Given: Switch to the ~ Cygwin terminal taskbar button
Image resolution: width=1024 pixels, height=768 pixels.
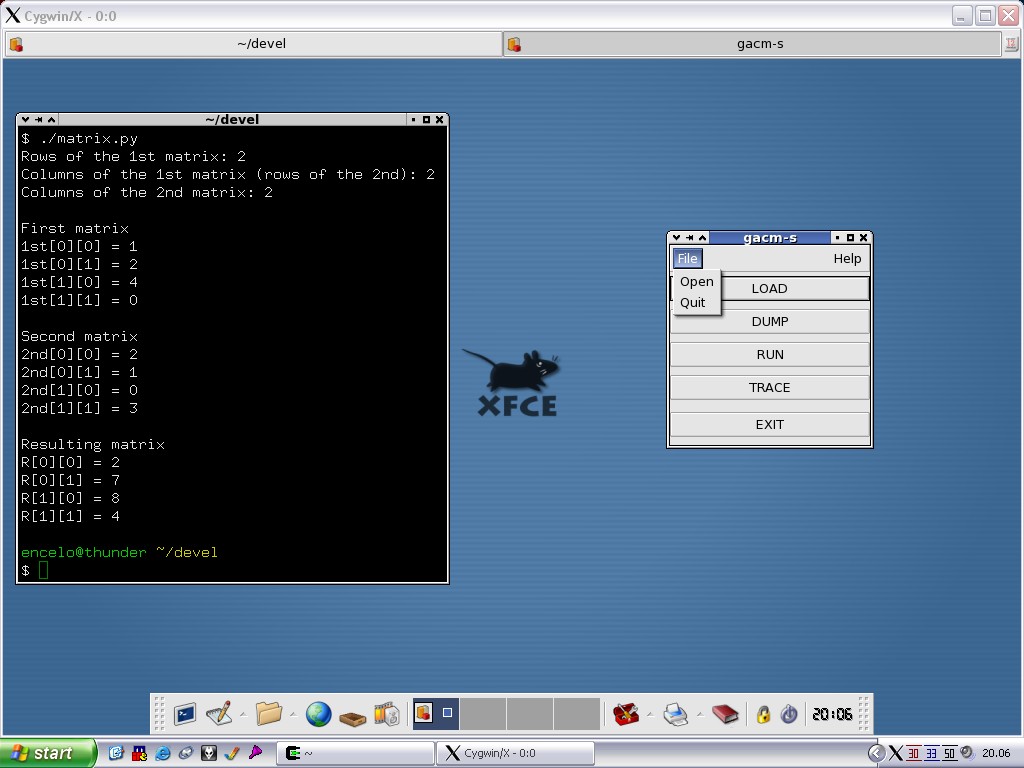Looking at the screenshot, I should tap(356, 753).
